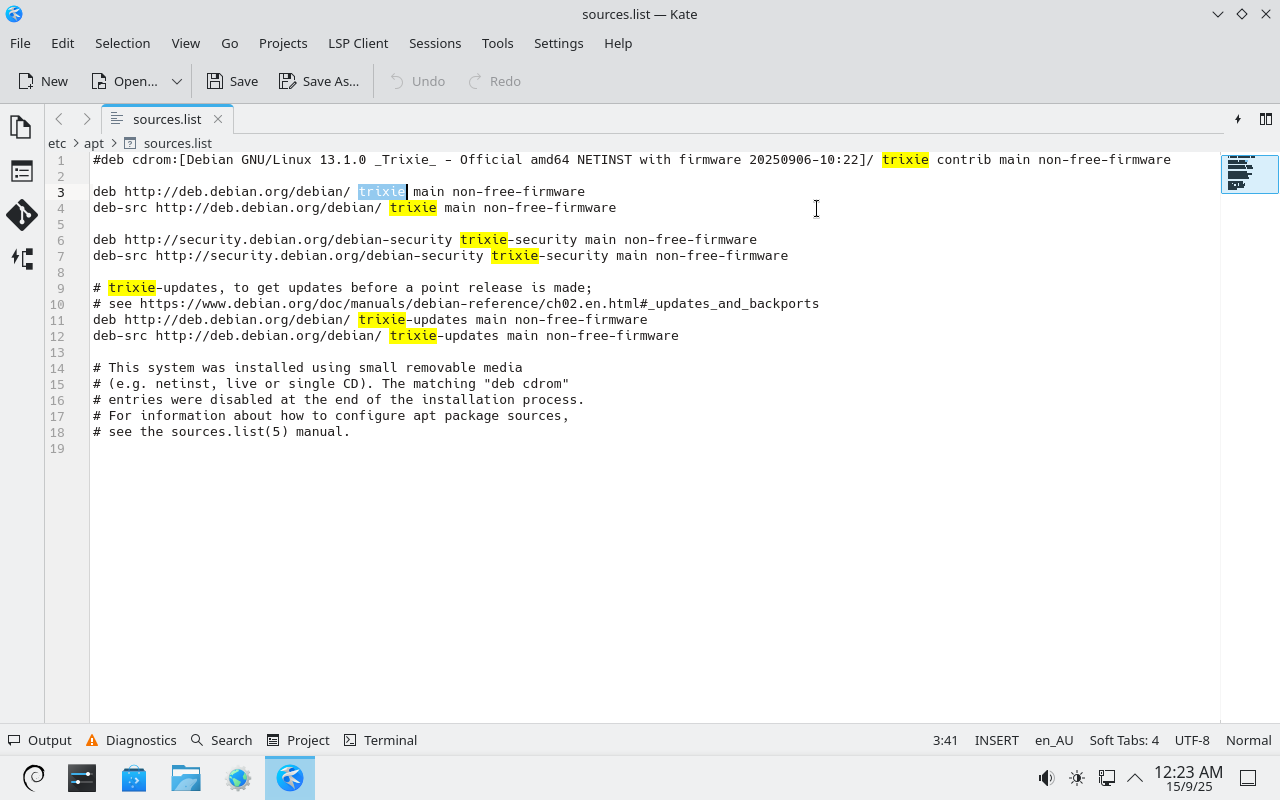Open the Help menu
Viewport: 1280px width, 800px height.
coord(618,43)
